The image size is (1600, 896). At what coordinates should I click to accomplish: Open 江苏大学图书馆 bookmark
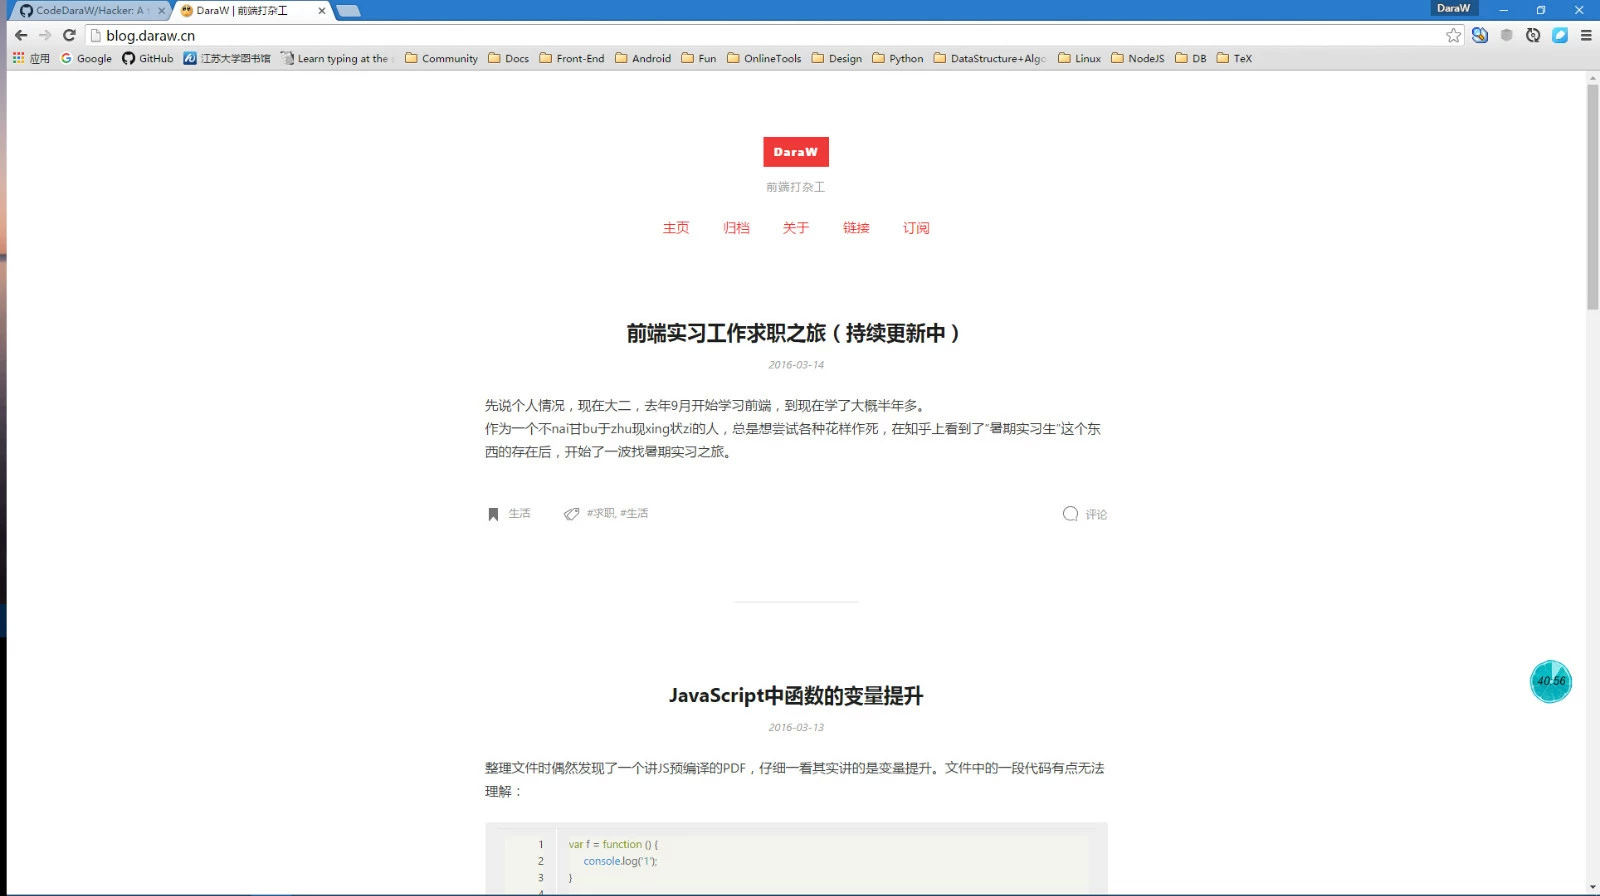227,58
